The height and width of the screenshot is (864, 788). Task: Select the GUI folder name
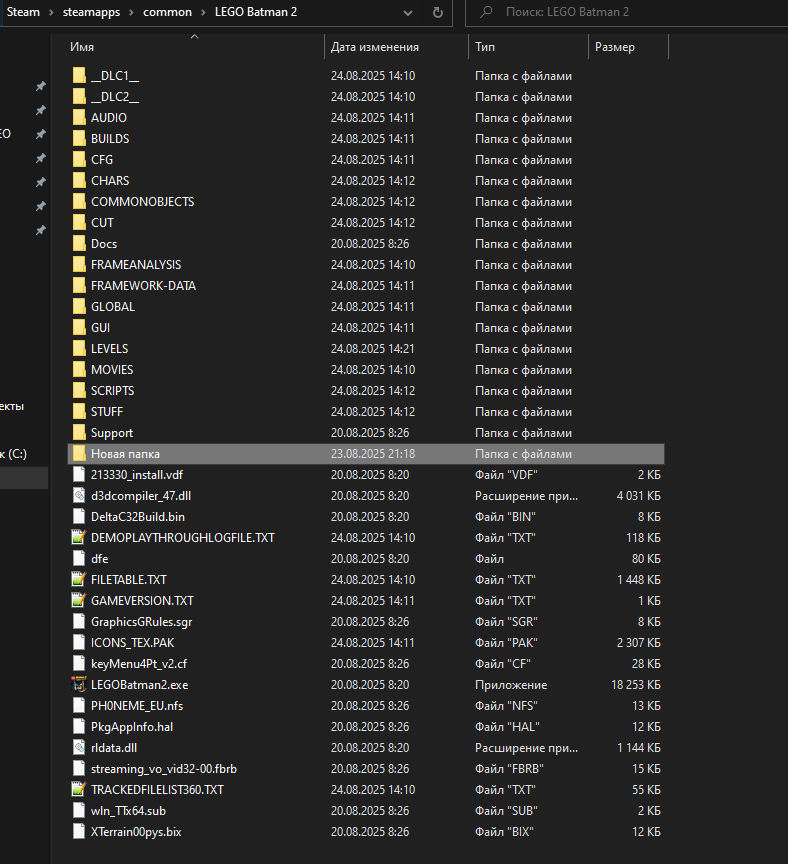[x=100, y=328]
